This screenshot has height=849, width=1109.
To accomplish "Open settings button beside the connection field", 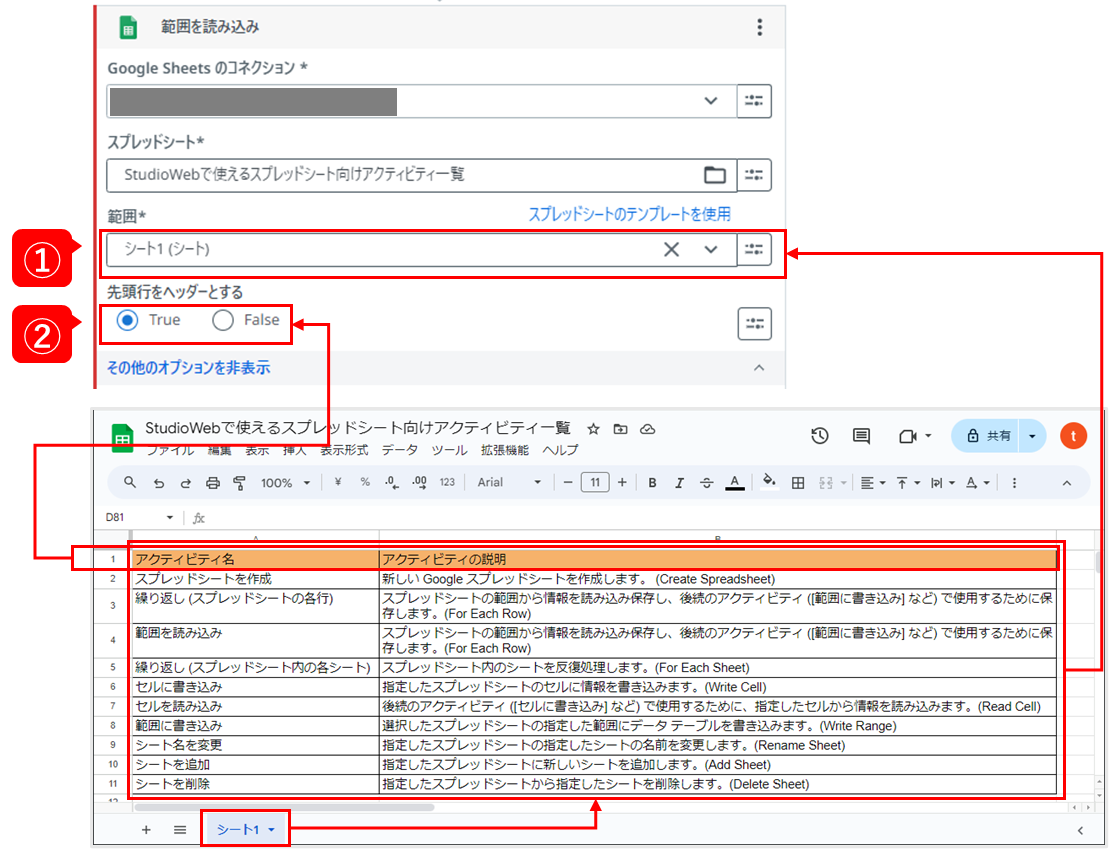I will click(754, 100).
